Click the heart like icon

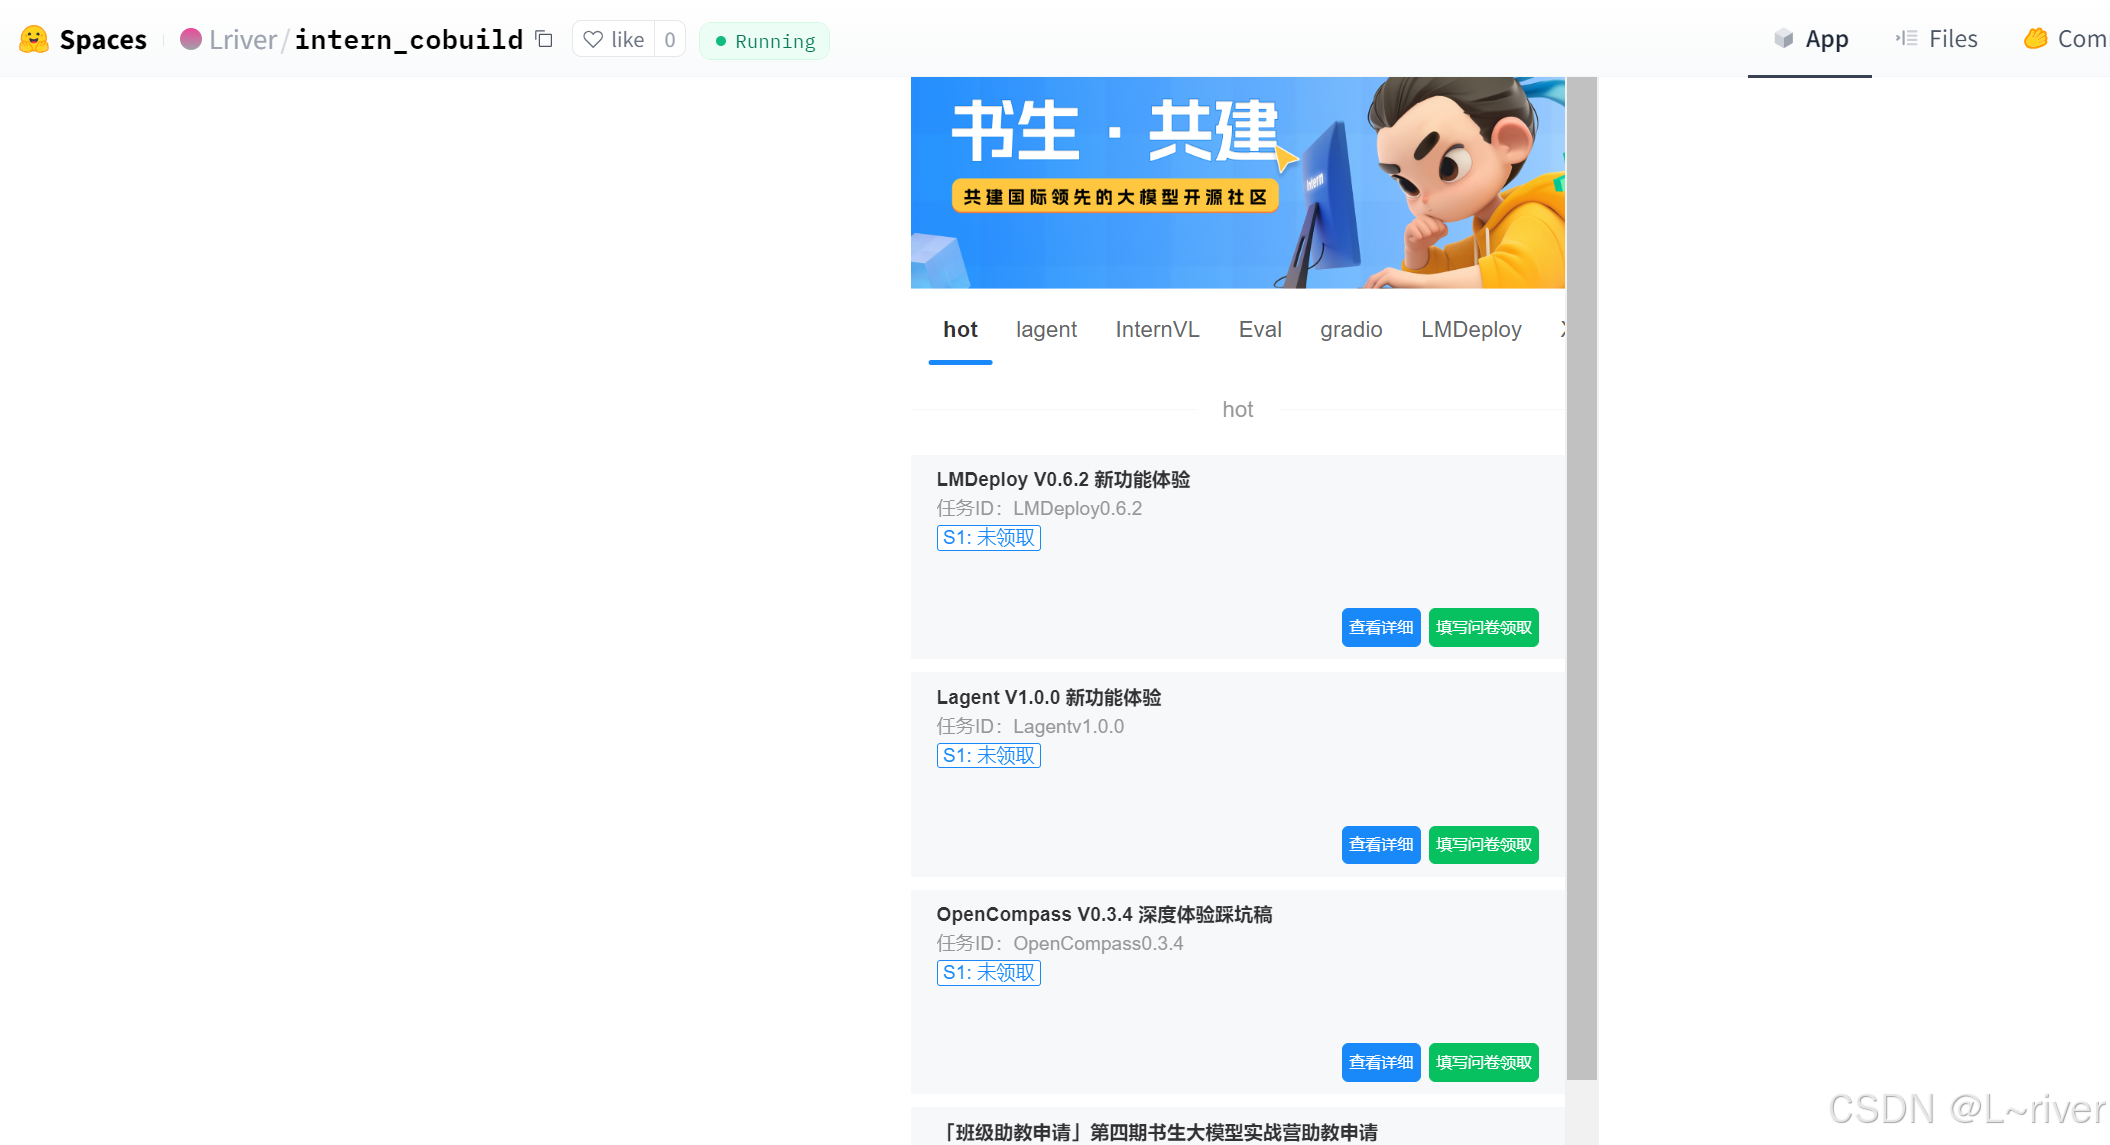pos(593,40)
